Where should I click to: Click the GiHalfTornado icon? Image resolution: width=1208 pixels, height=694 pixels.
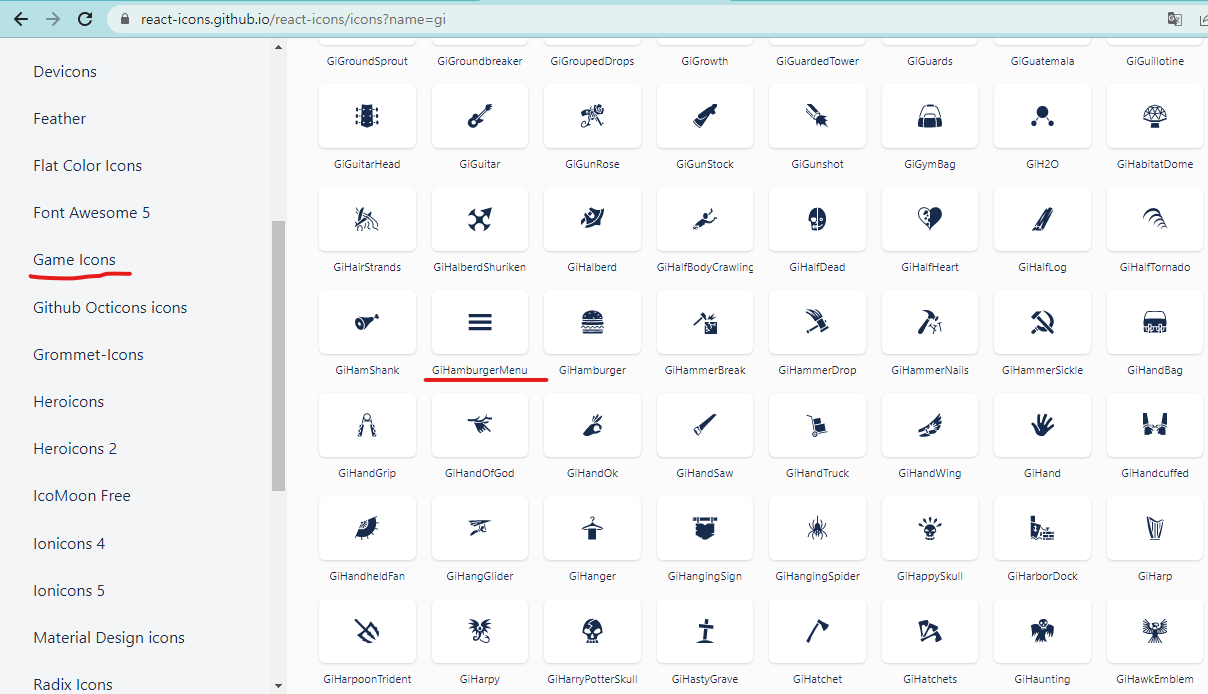coord(1155,219)
